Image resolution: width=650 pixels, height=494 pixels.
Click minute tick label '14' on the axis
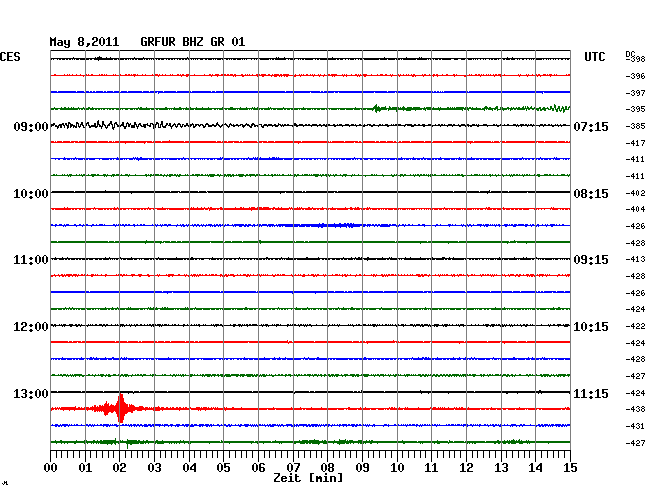click(535, 468)
